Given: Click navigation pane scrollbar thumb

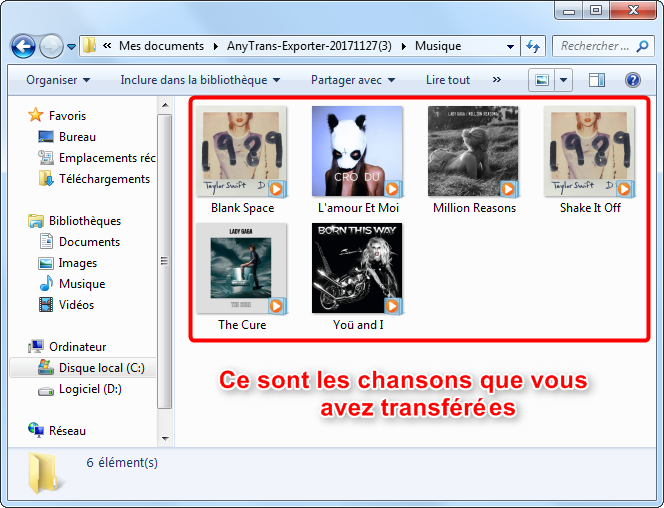Looking at the screenshot, I should click(x=165, y=261).
